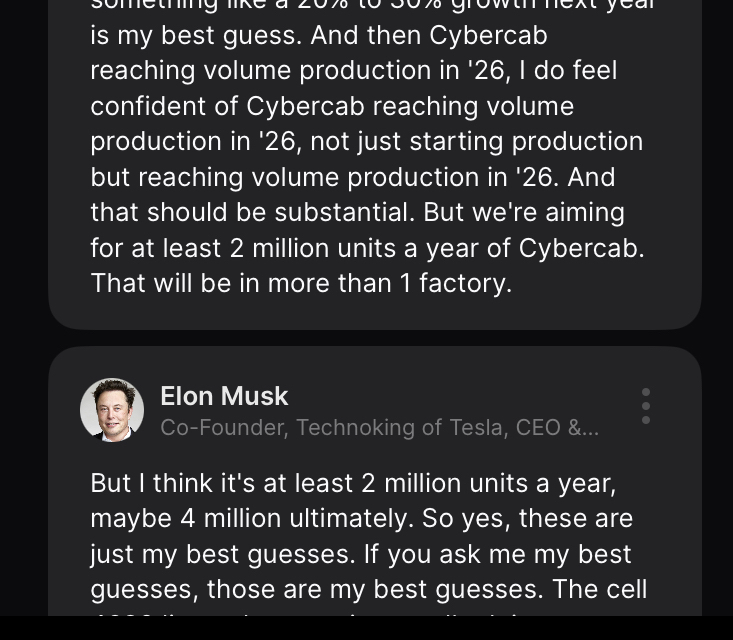Open the Elon Musk speaker name link

224,396
